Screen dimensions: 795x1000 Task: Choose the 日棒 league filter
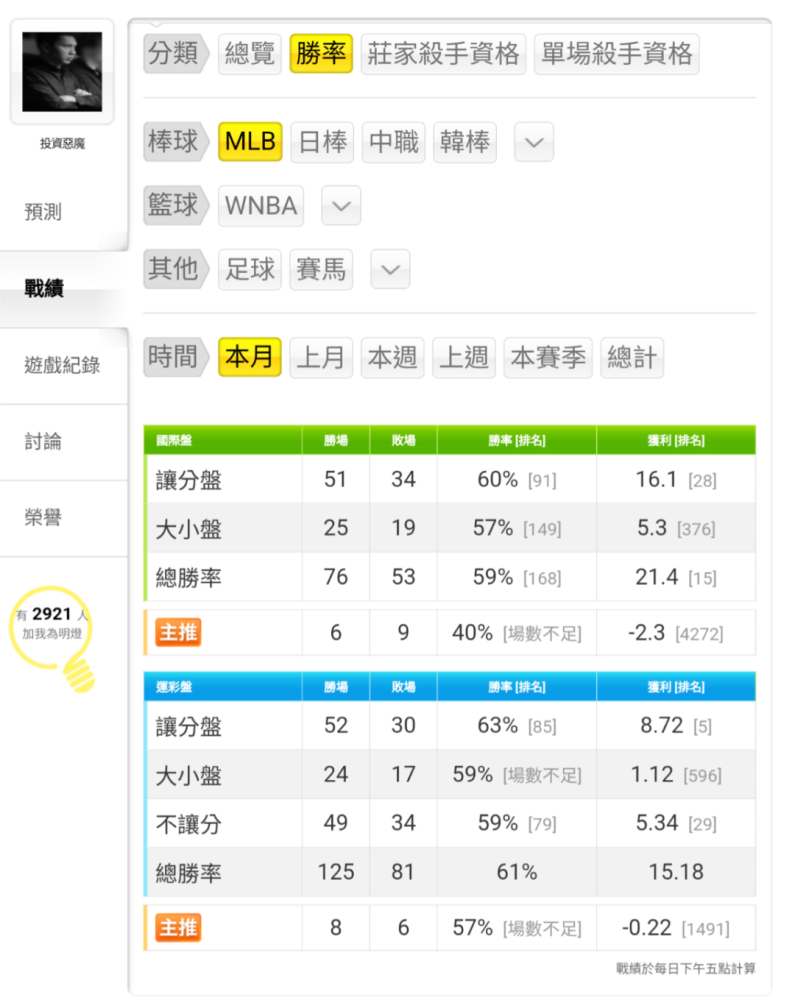[x=322, y=142]
